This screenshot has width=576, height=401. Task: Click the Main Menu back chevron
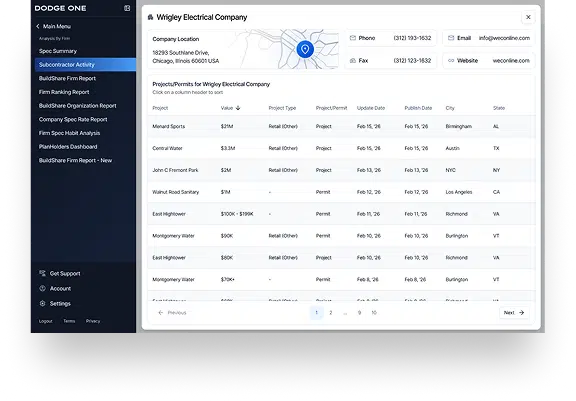37,26
